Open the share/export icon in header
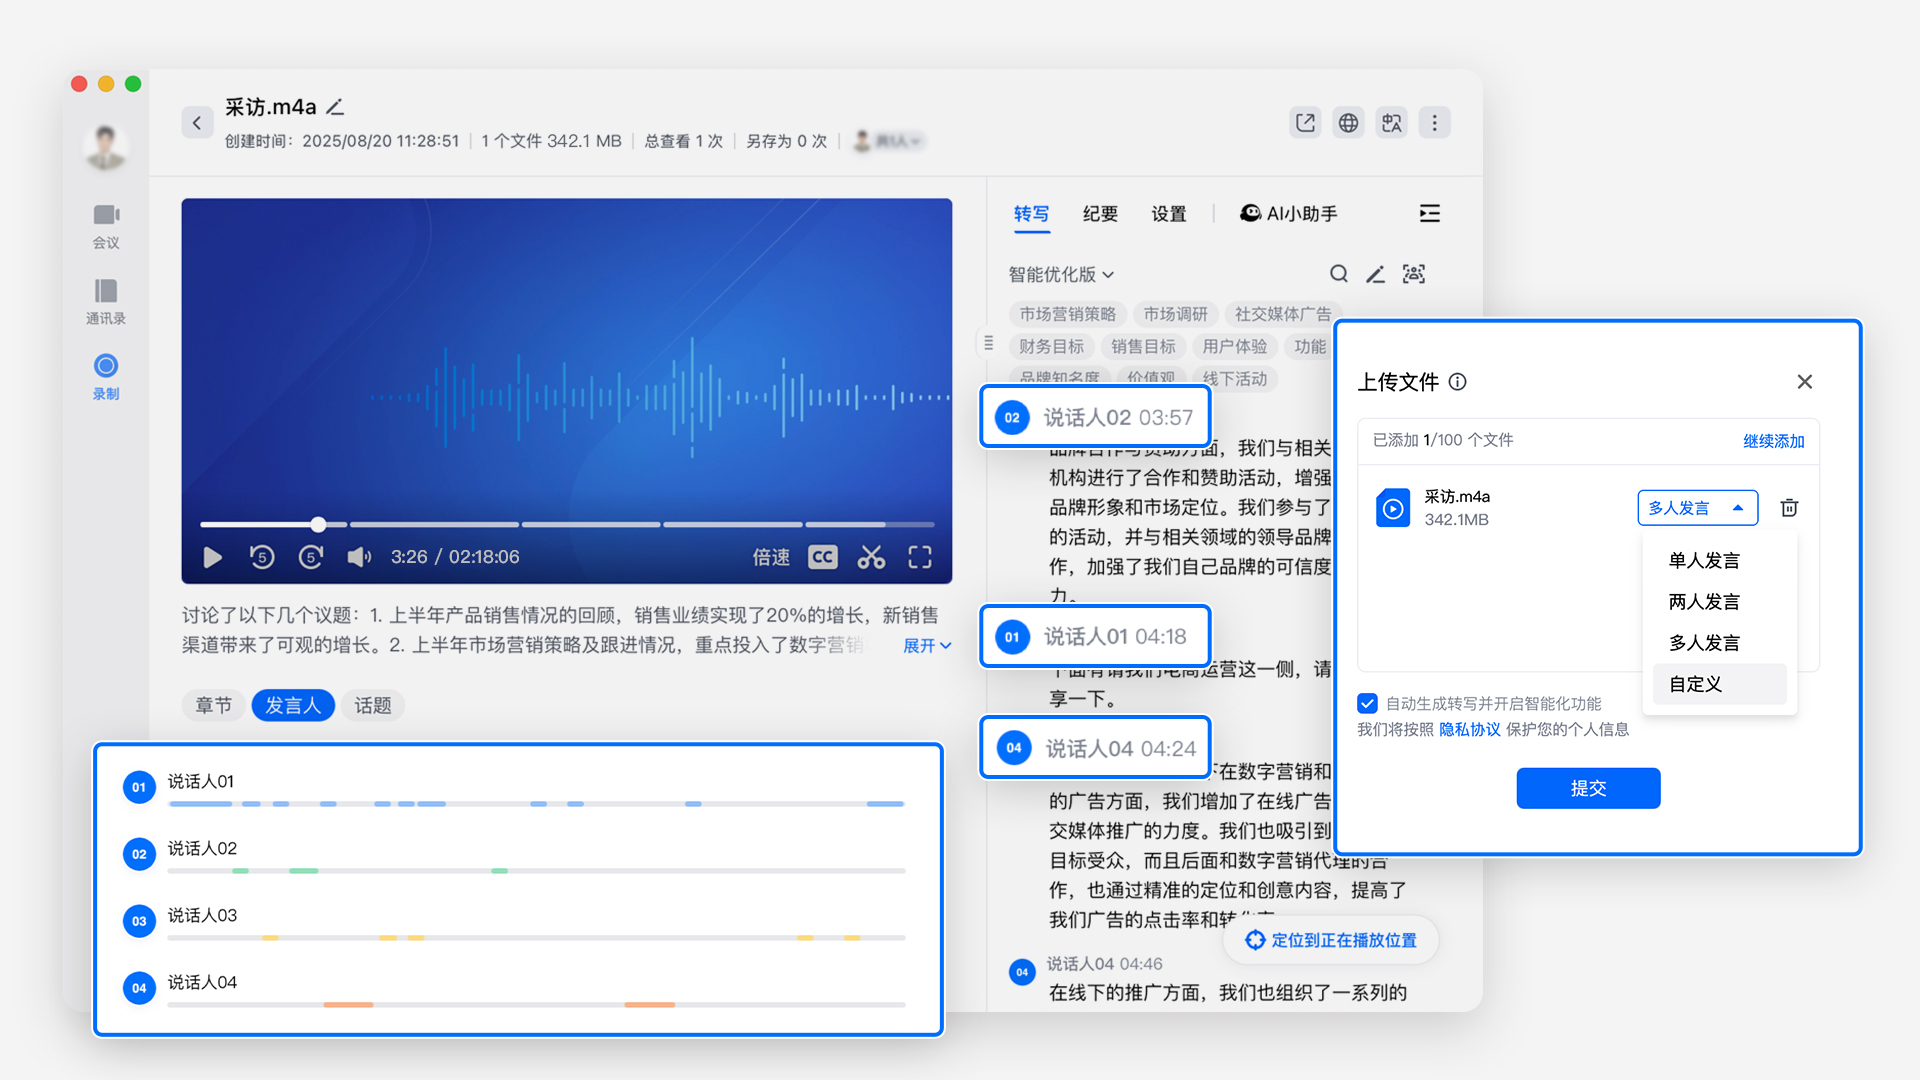This screenshot has width=1920, height=1080. pos(1305,123)
